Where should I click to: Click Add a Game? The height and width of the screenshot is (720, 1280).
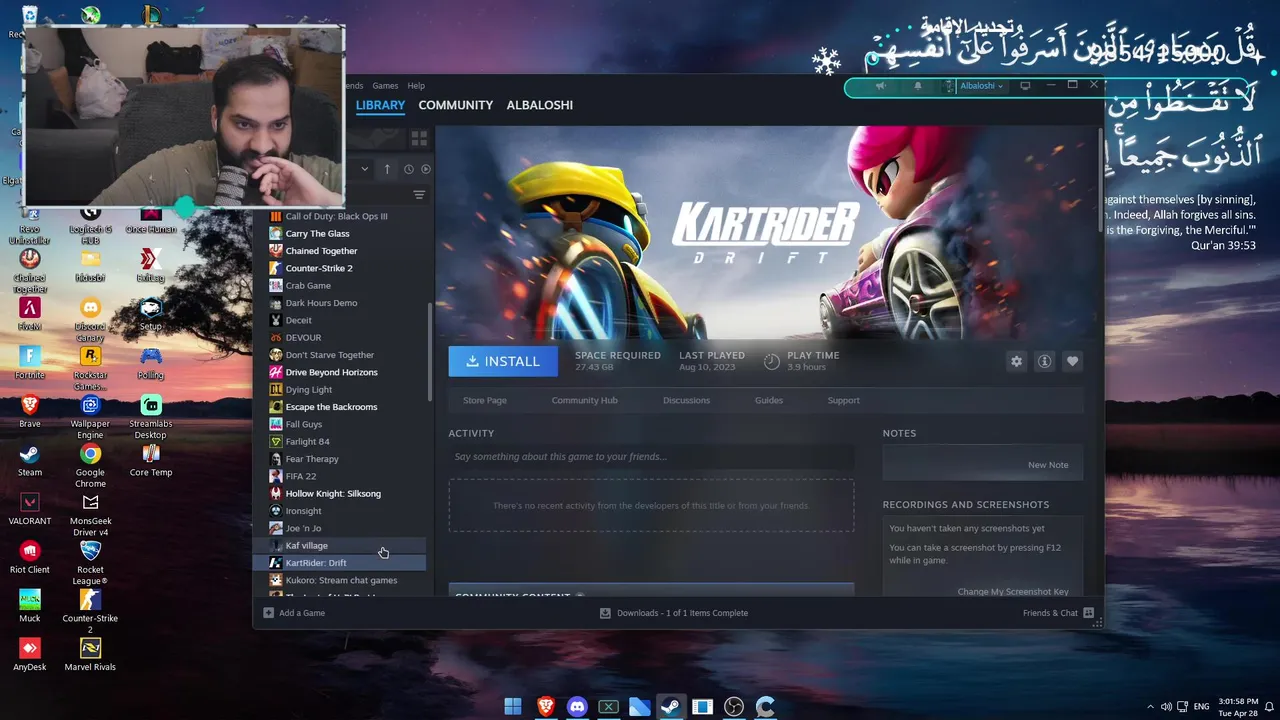[x=294, y=613]
